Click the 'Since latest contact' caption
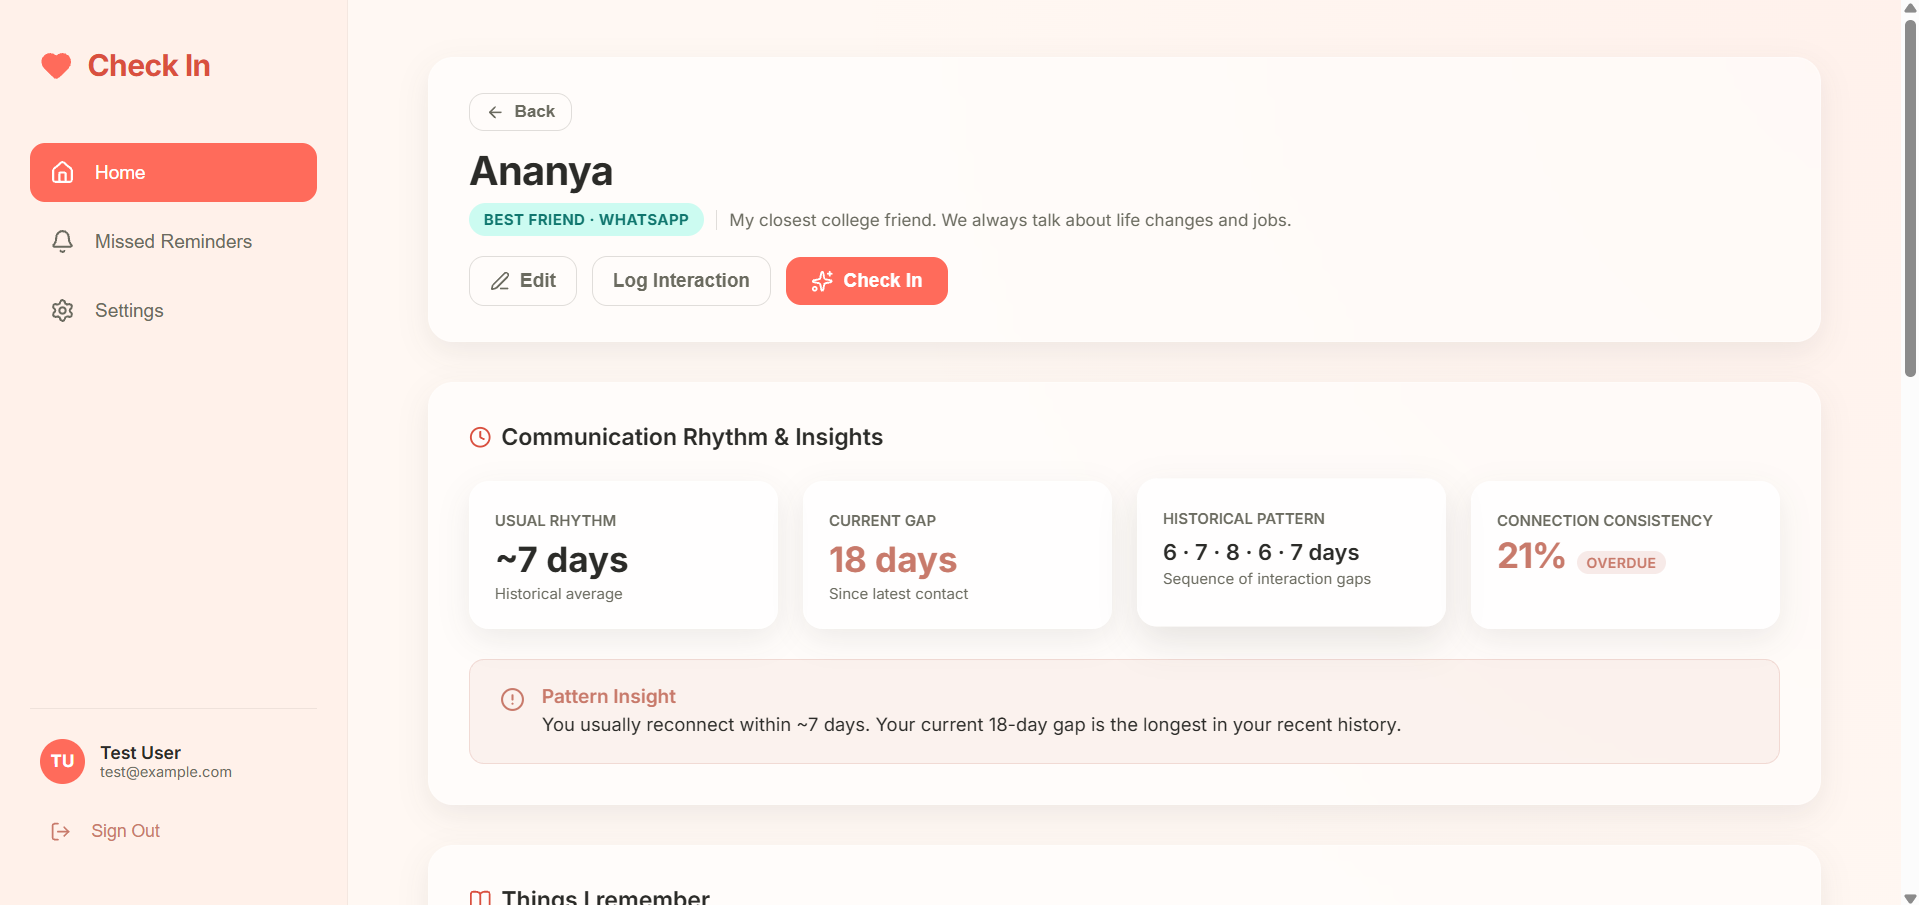 pyautogui.click(x=898, y=594)
